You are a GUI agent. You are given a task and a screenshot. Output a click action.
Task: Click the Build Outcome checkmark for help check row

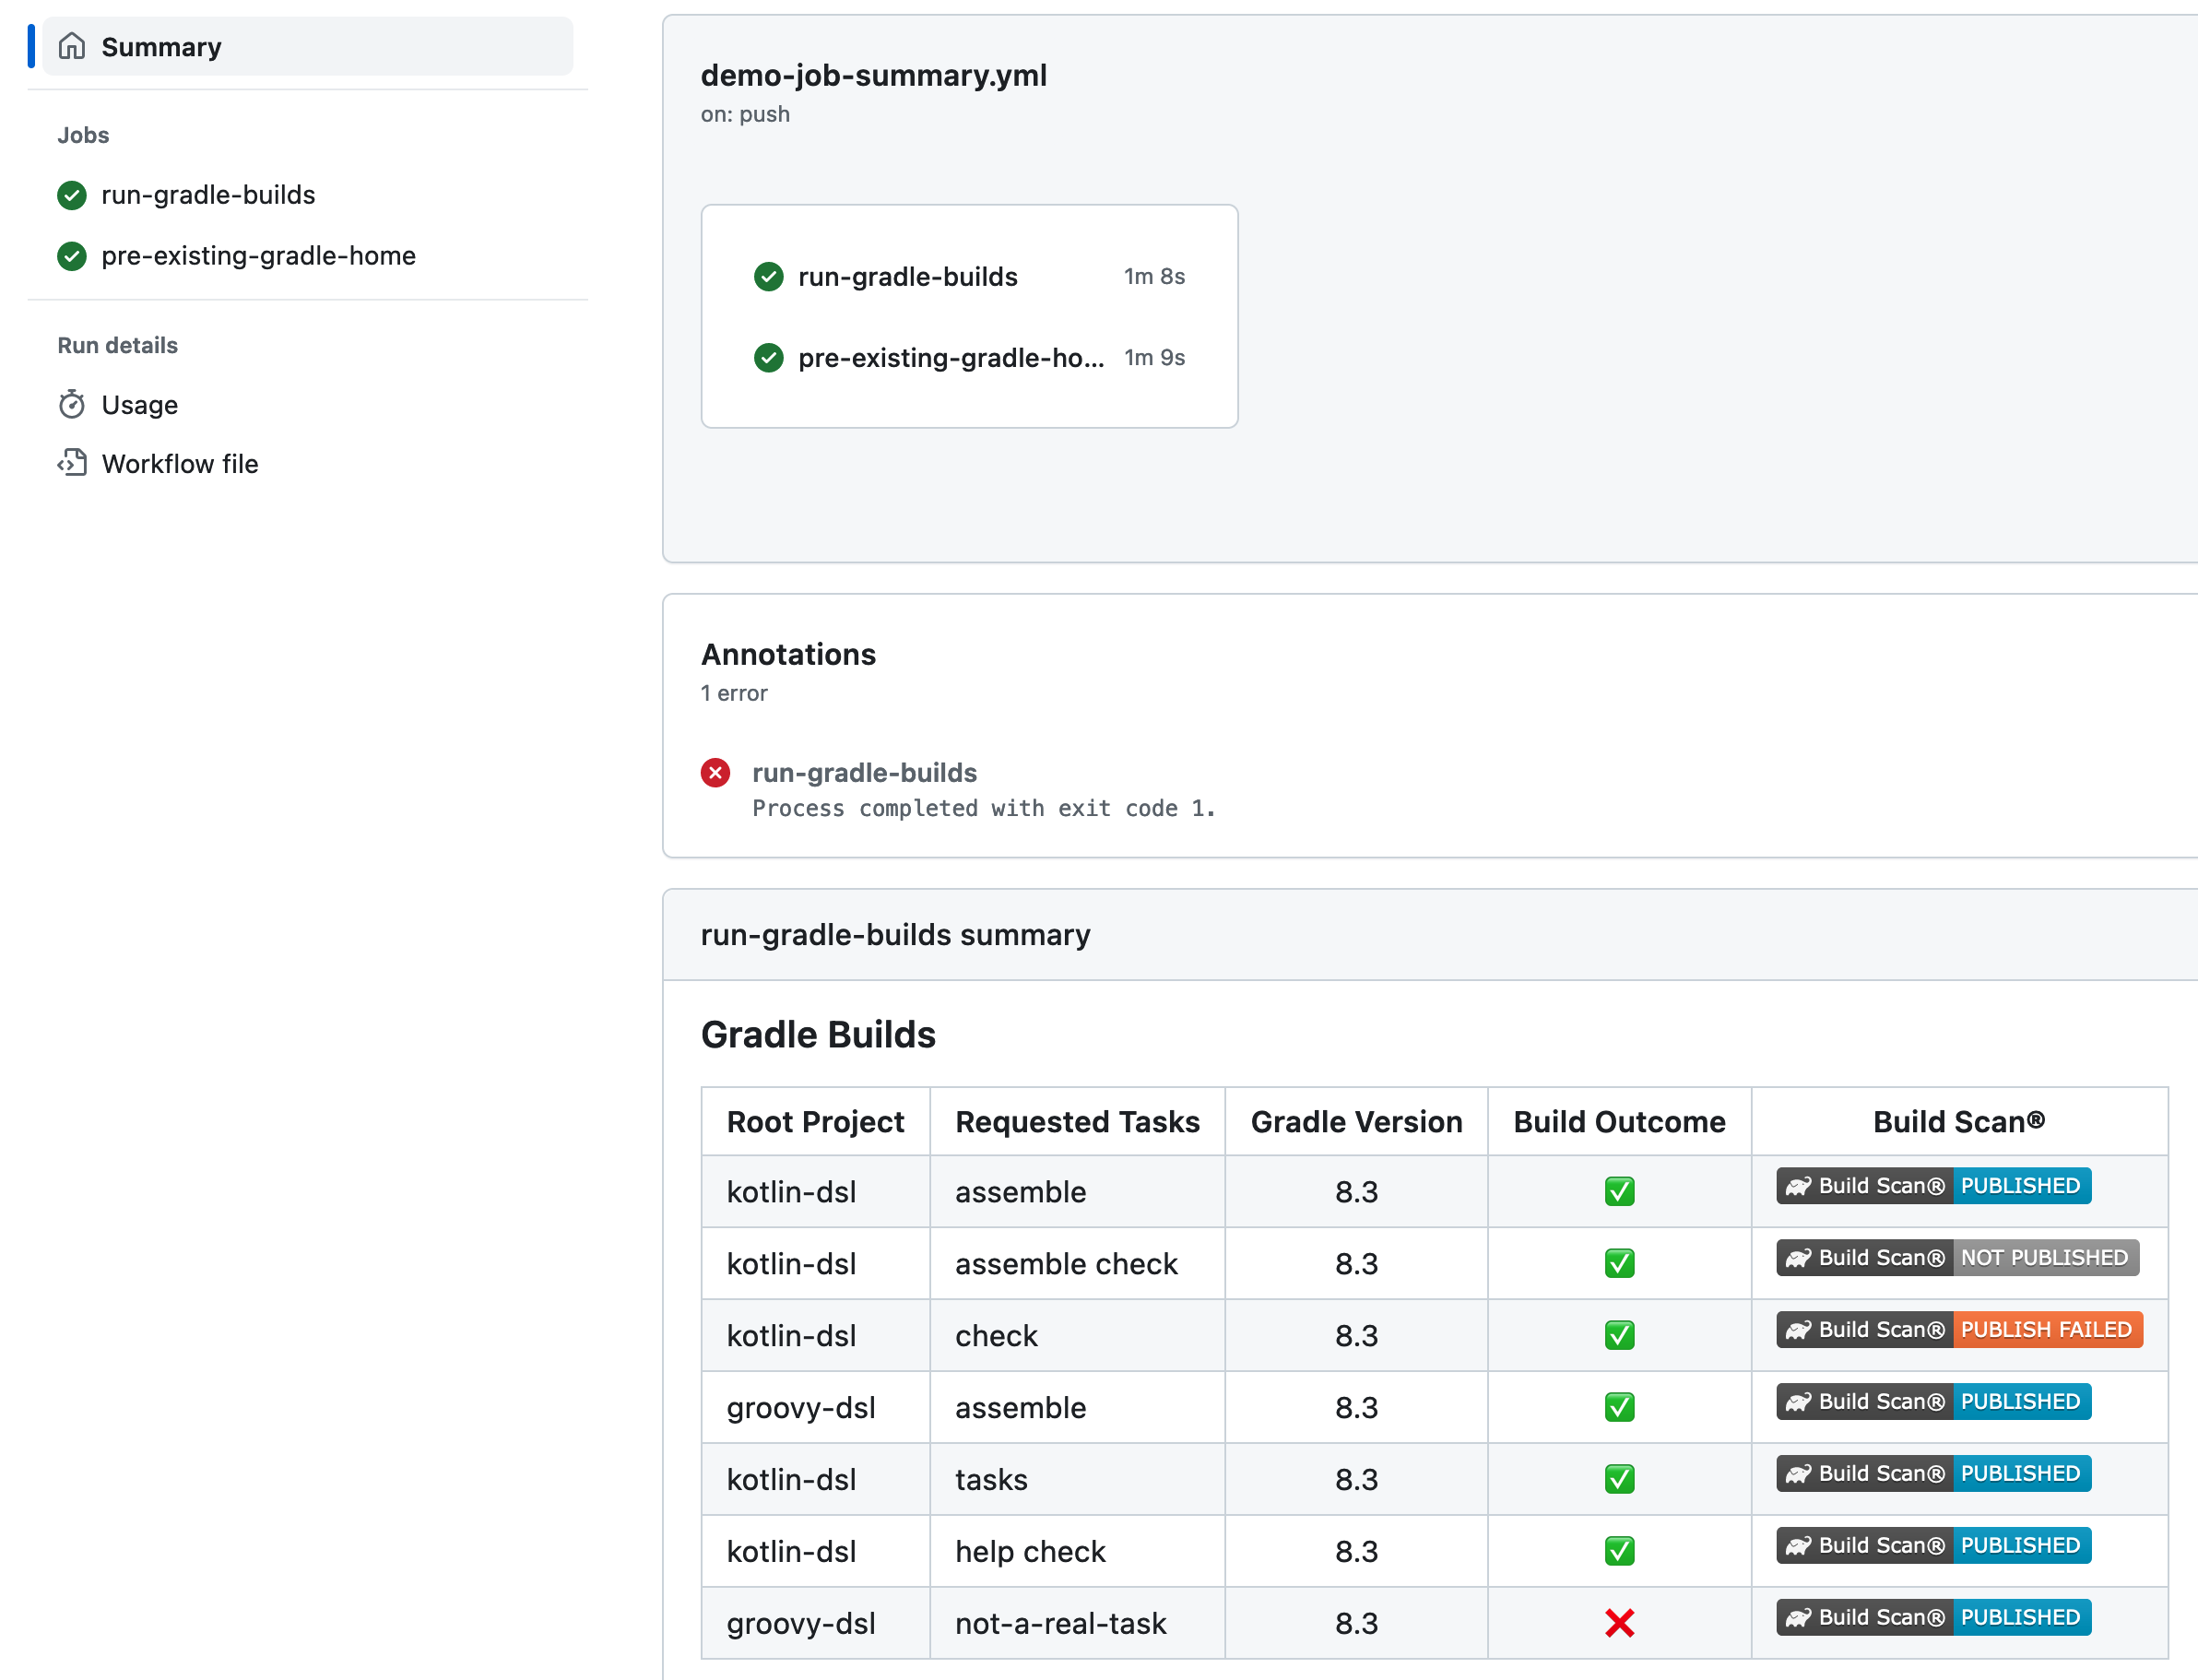(1618, 1551)
